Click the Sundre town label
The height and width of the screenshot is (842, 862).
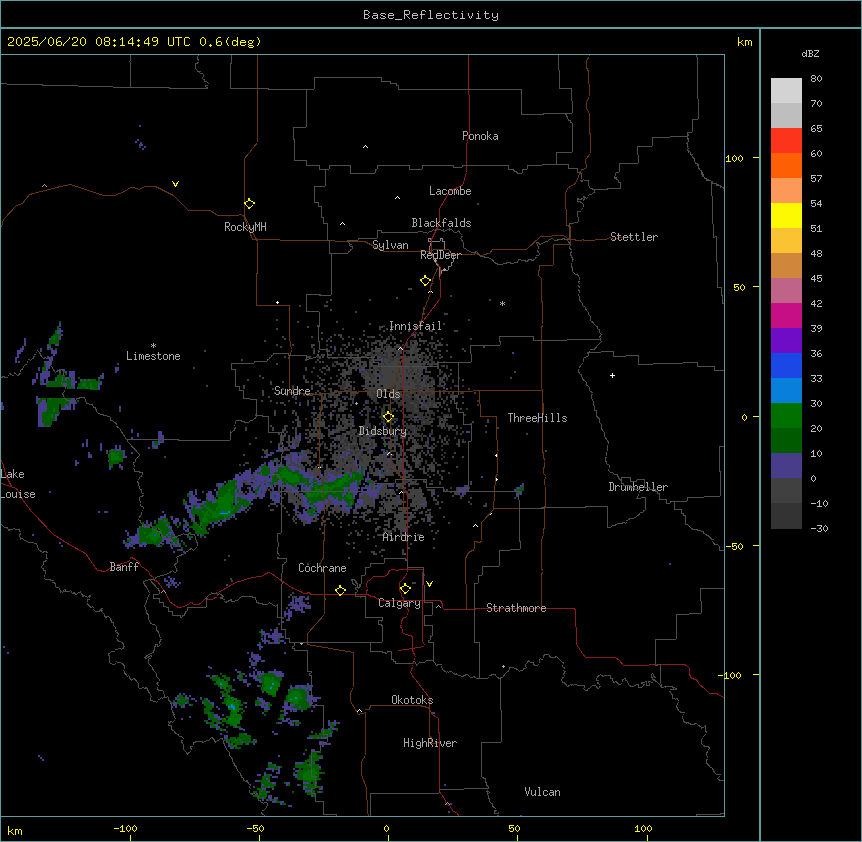(292, 391)
